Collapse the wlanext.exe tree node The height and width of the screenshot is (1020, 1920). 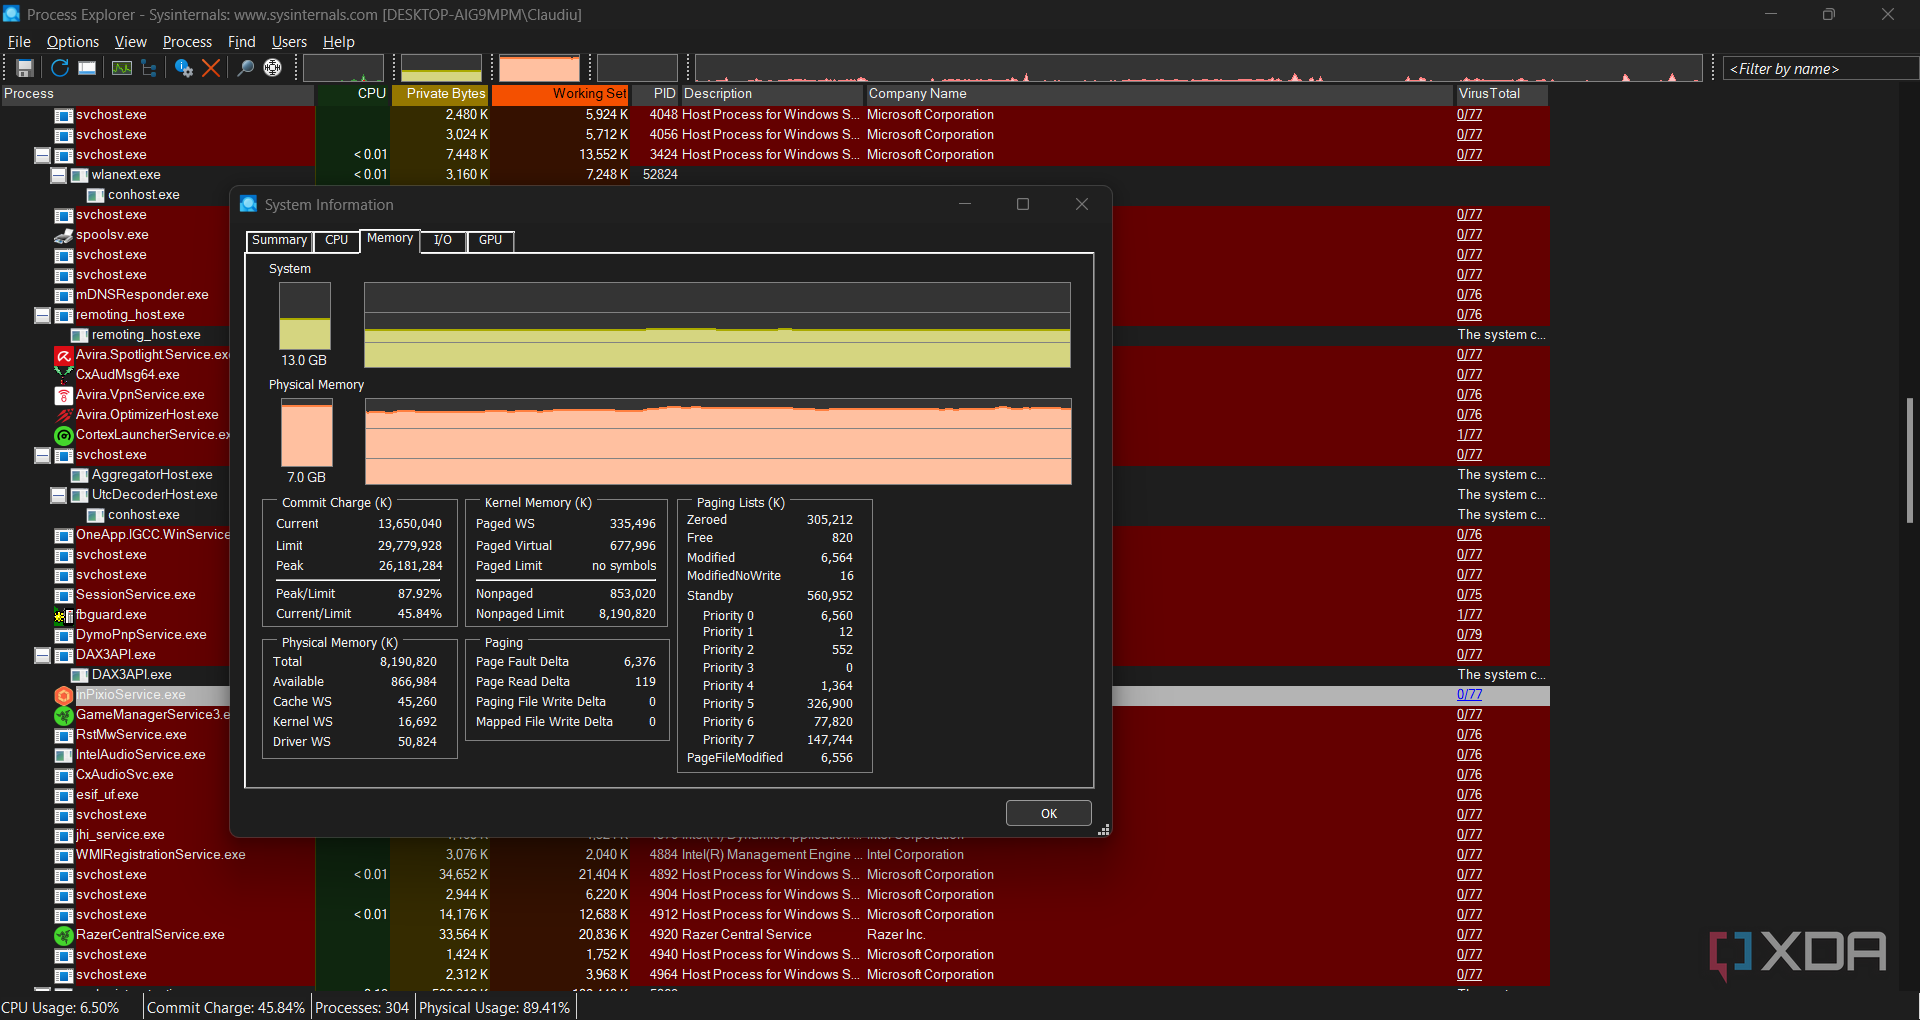[58, 175]
